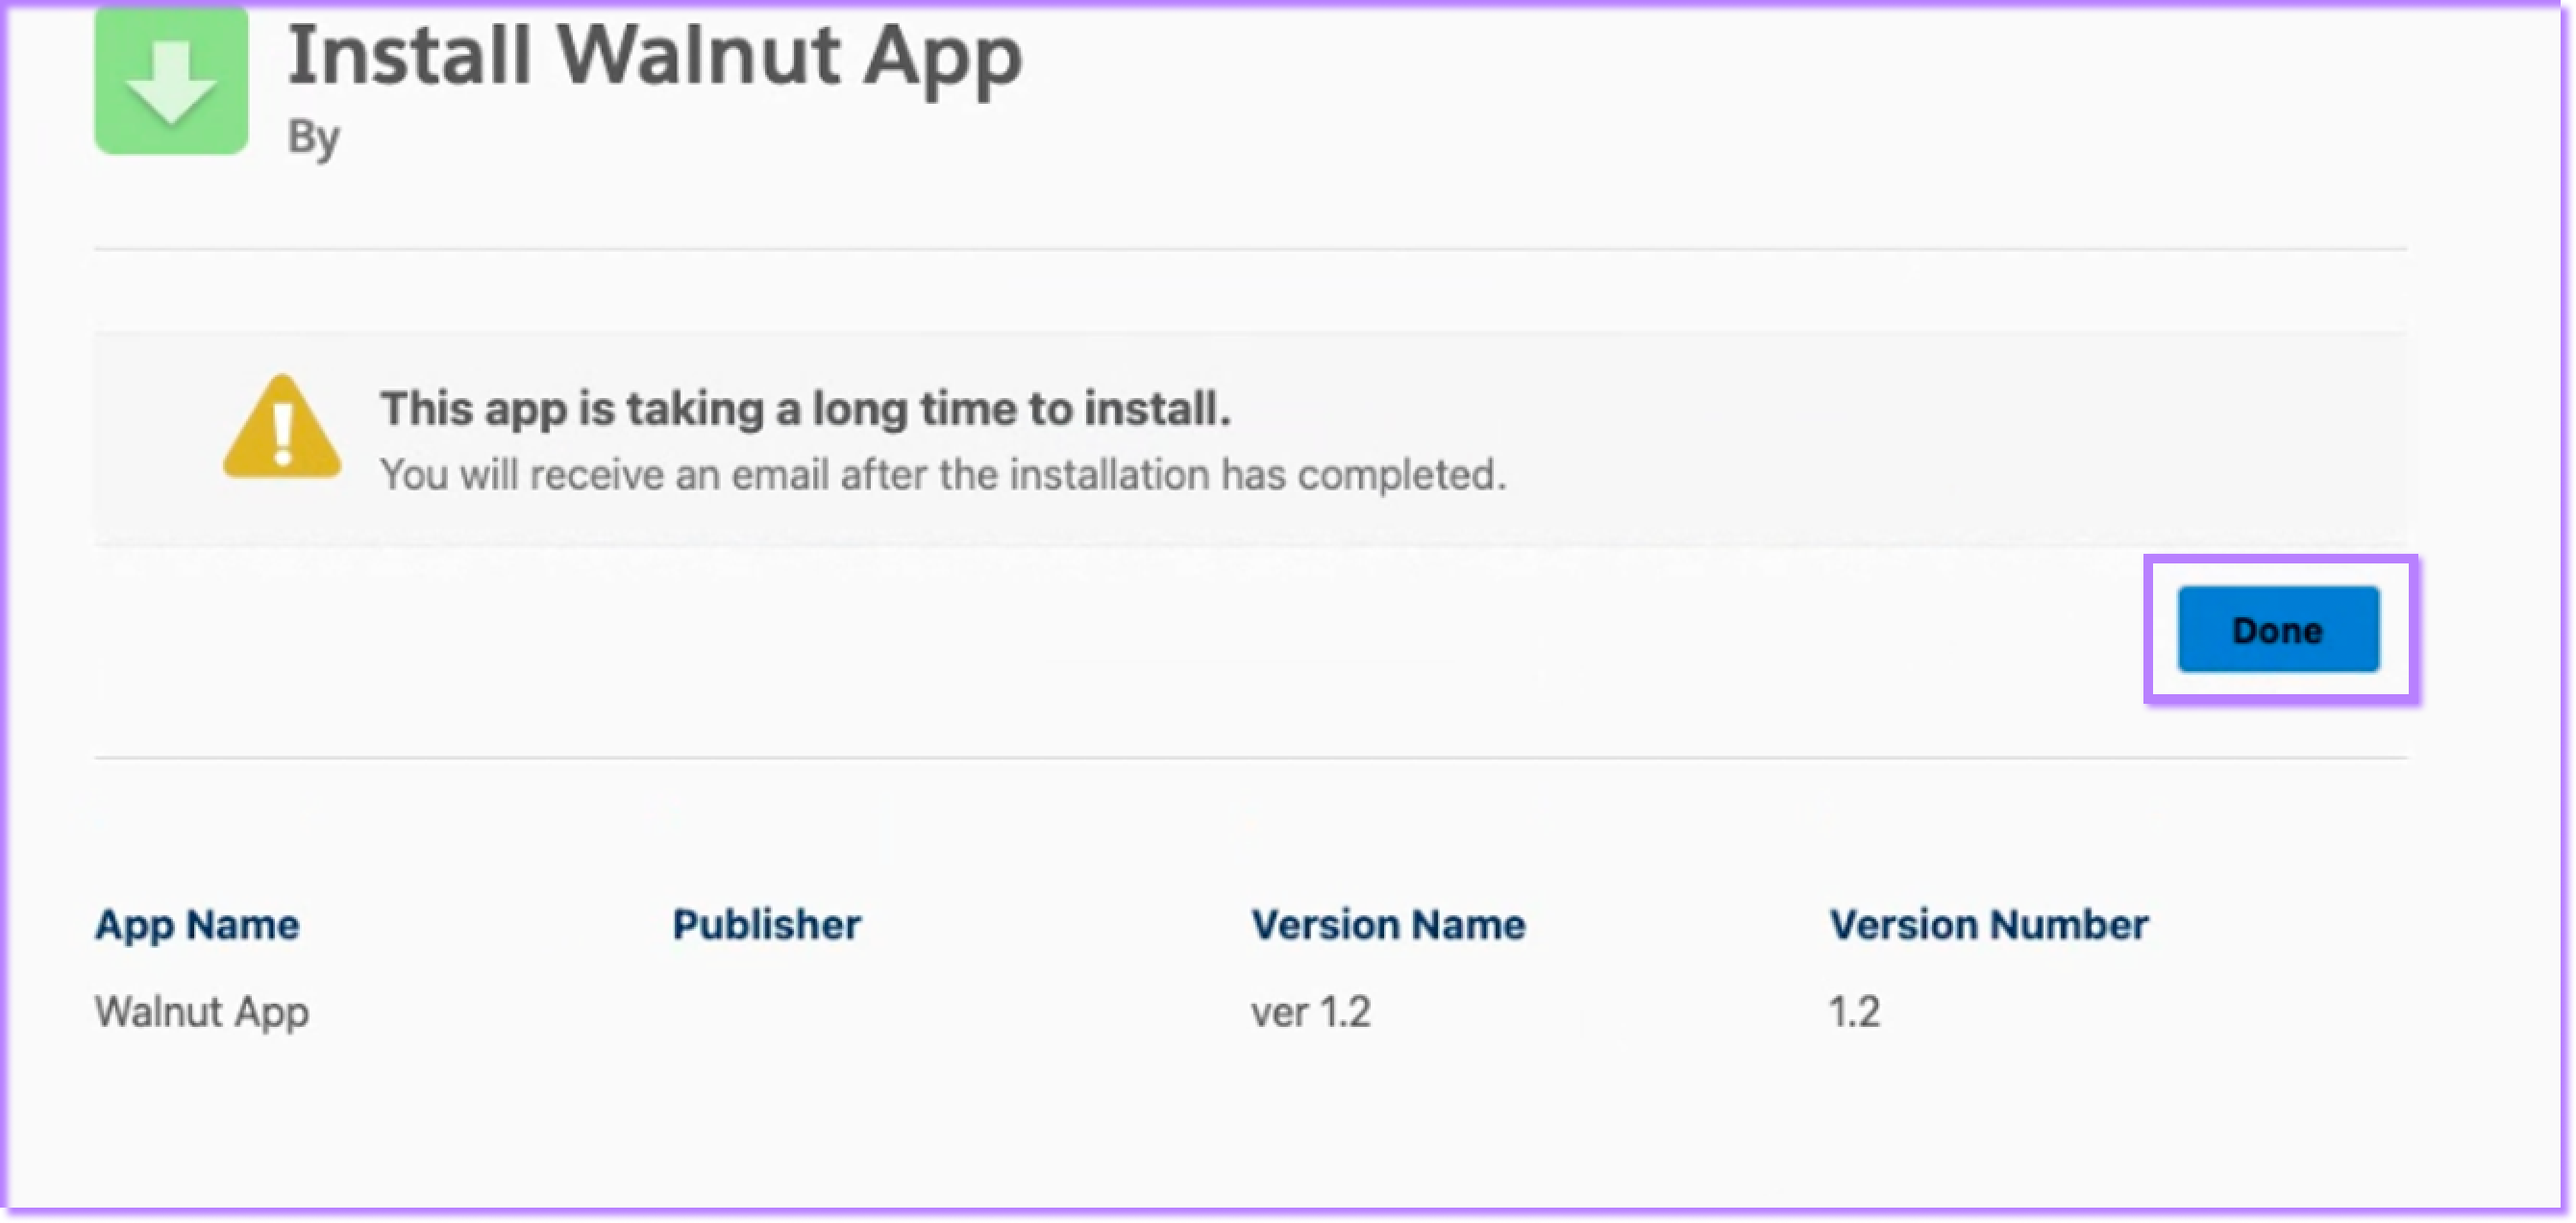Image resolution: width=2576 pixels, height=1223 pixels.
Task: Click the Version Name column header
Action: (x=1388, y=925)
